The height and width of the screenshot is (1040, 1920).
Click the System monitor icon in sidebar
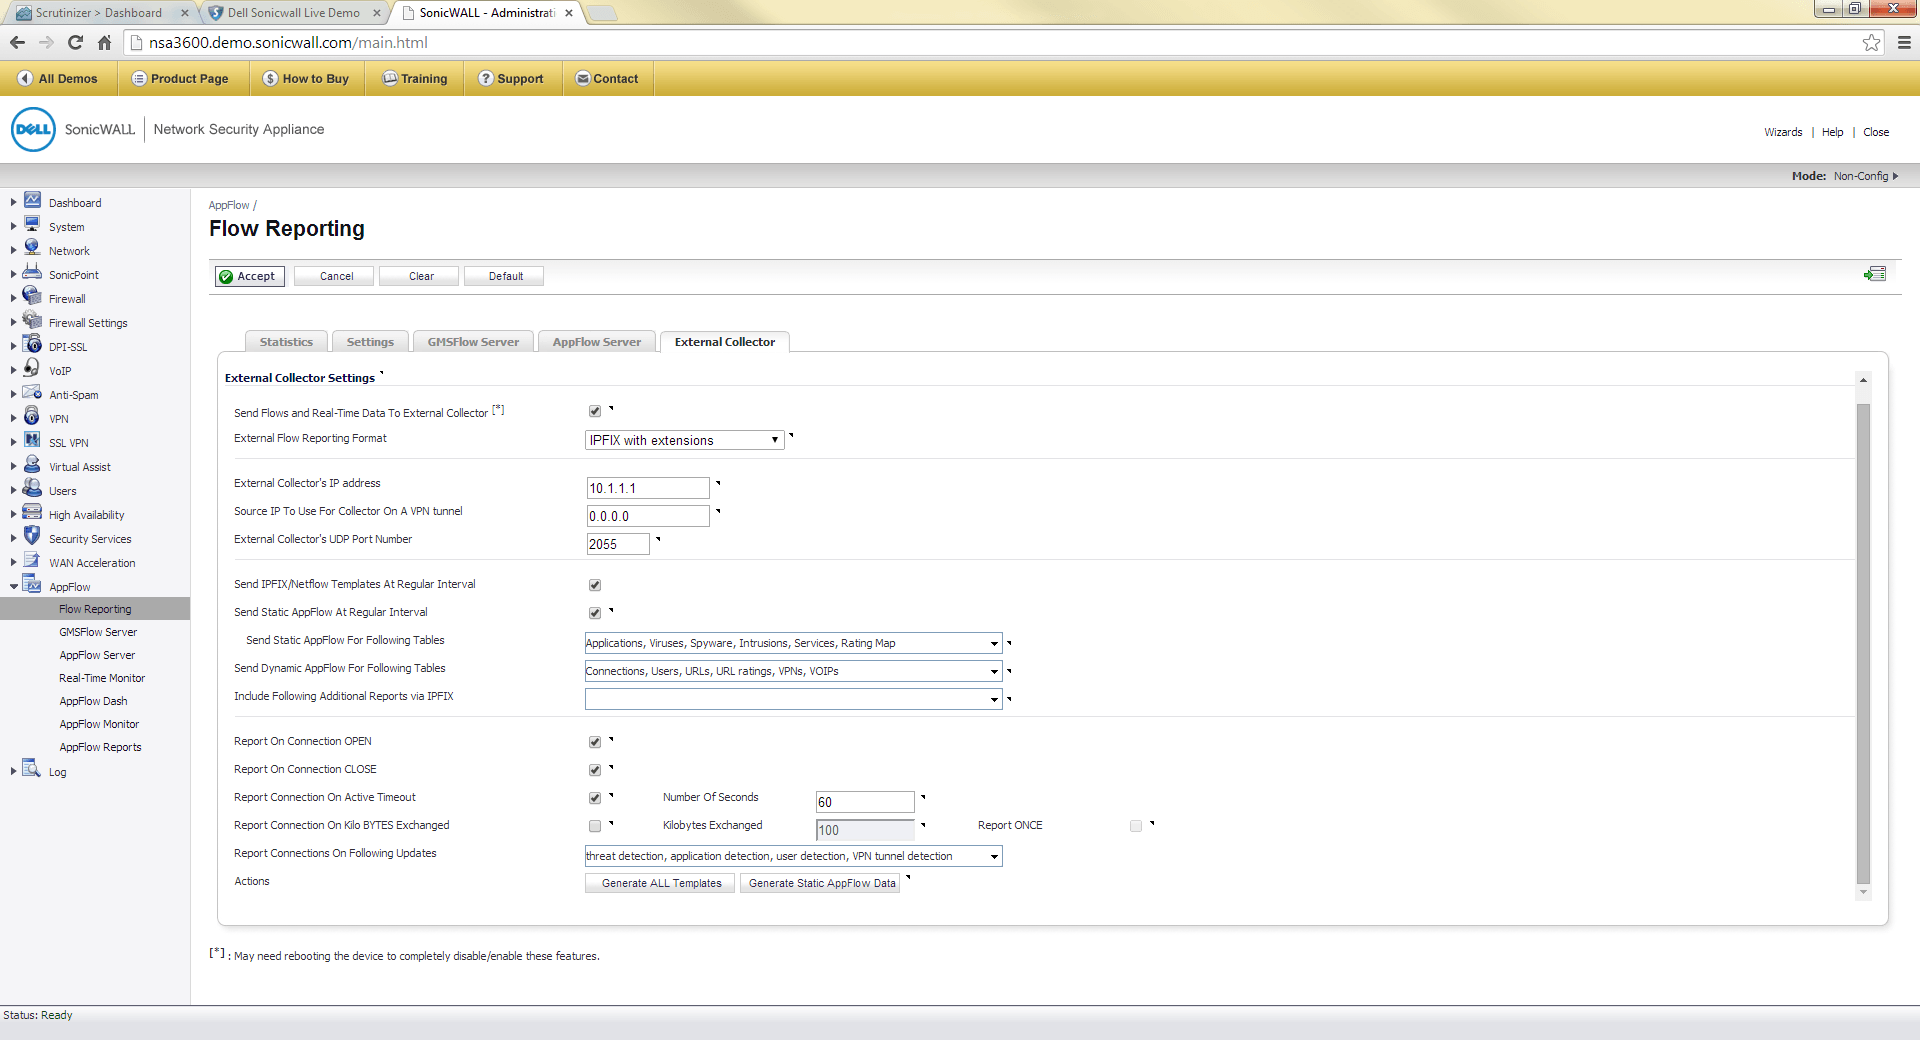[32, 225]
